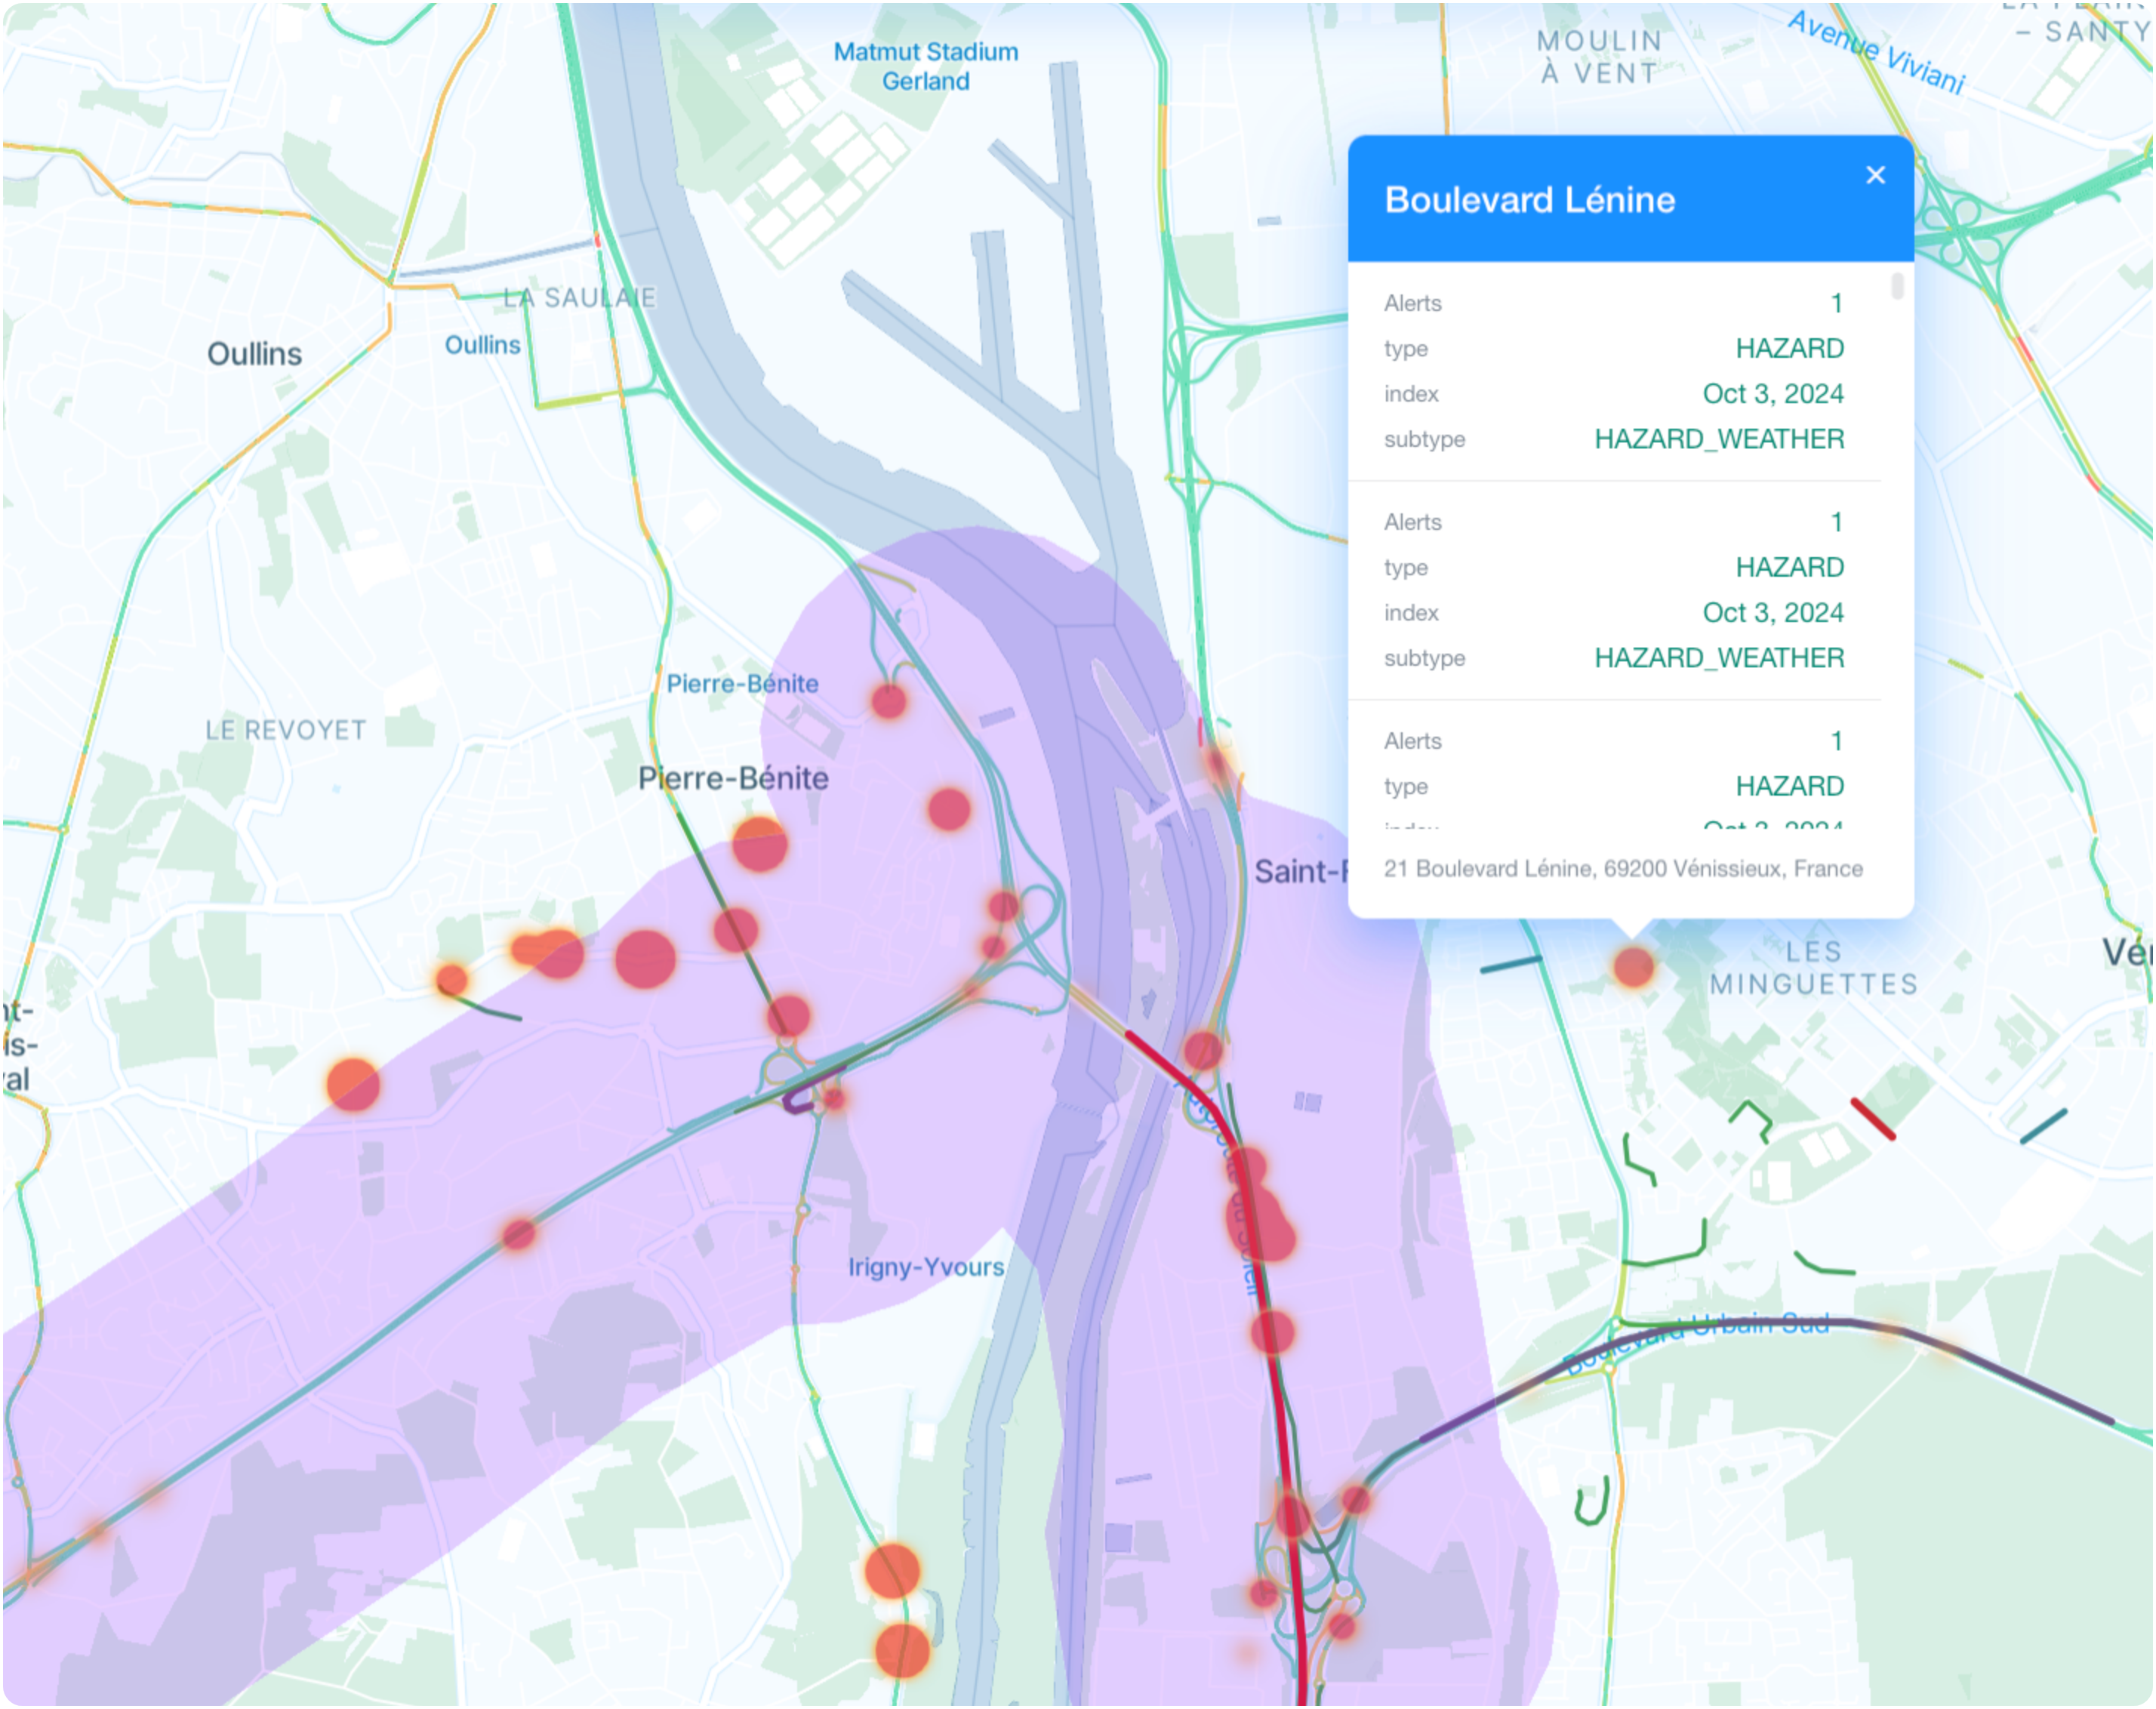
Task: Click the first HAZARD type value
Action: (1789, 348)
